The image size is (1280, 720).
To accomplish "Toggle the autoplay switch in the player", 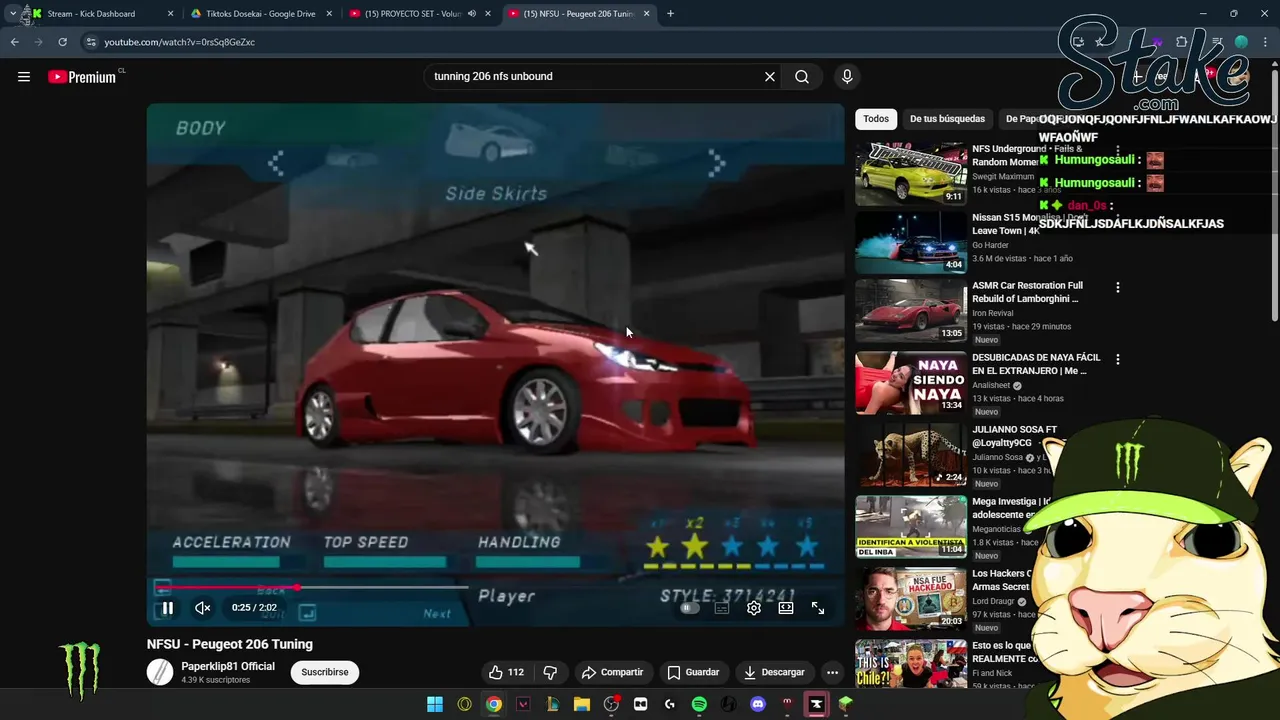I will [x=688, y=608].
